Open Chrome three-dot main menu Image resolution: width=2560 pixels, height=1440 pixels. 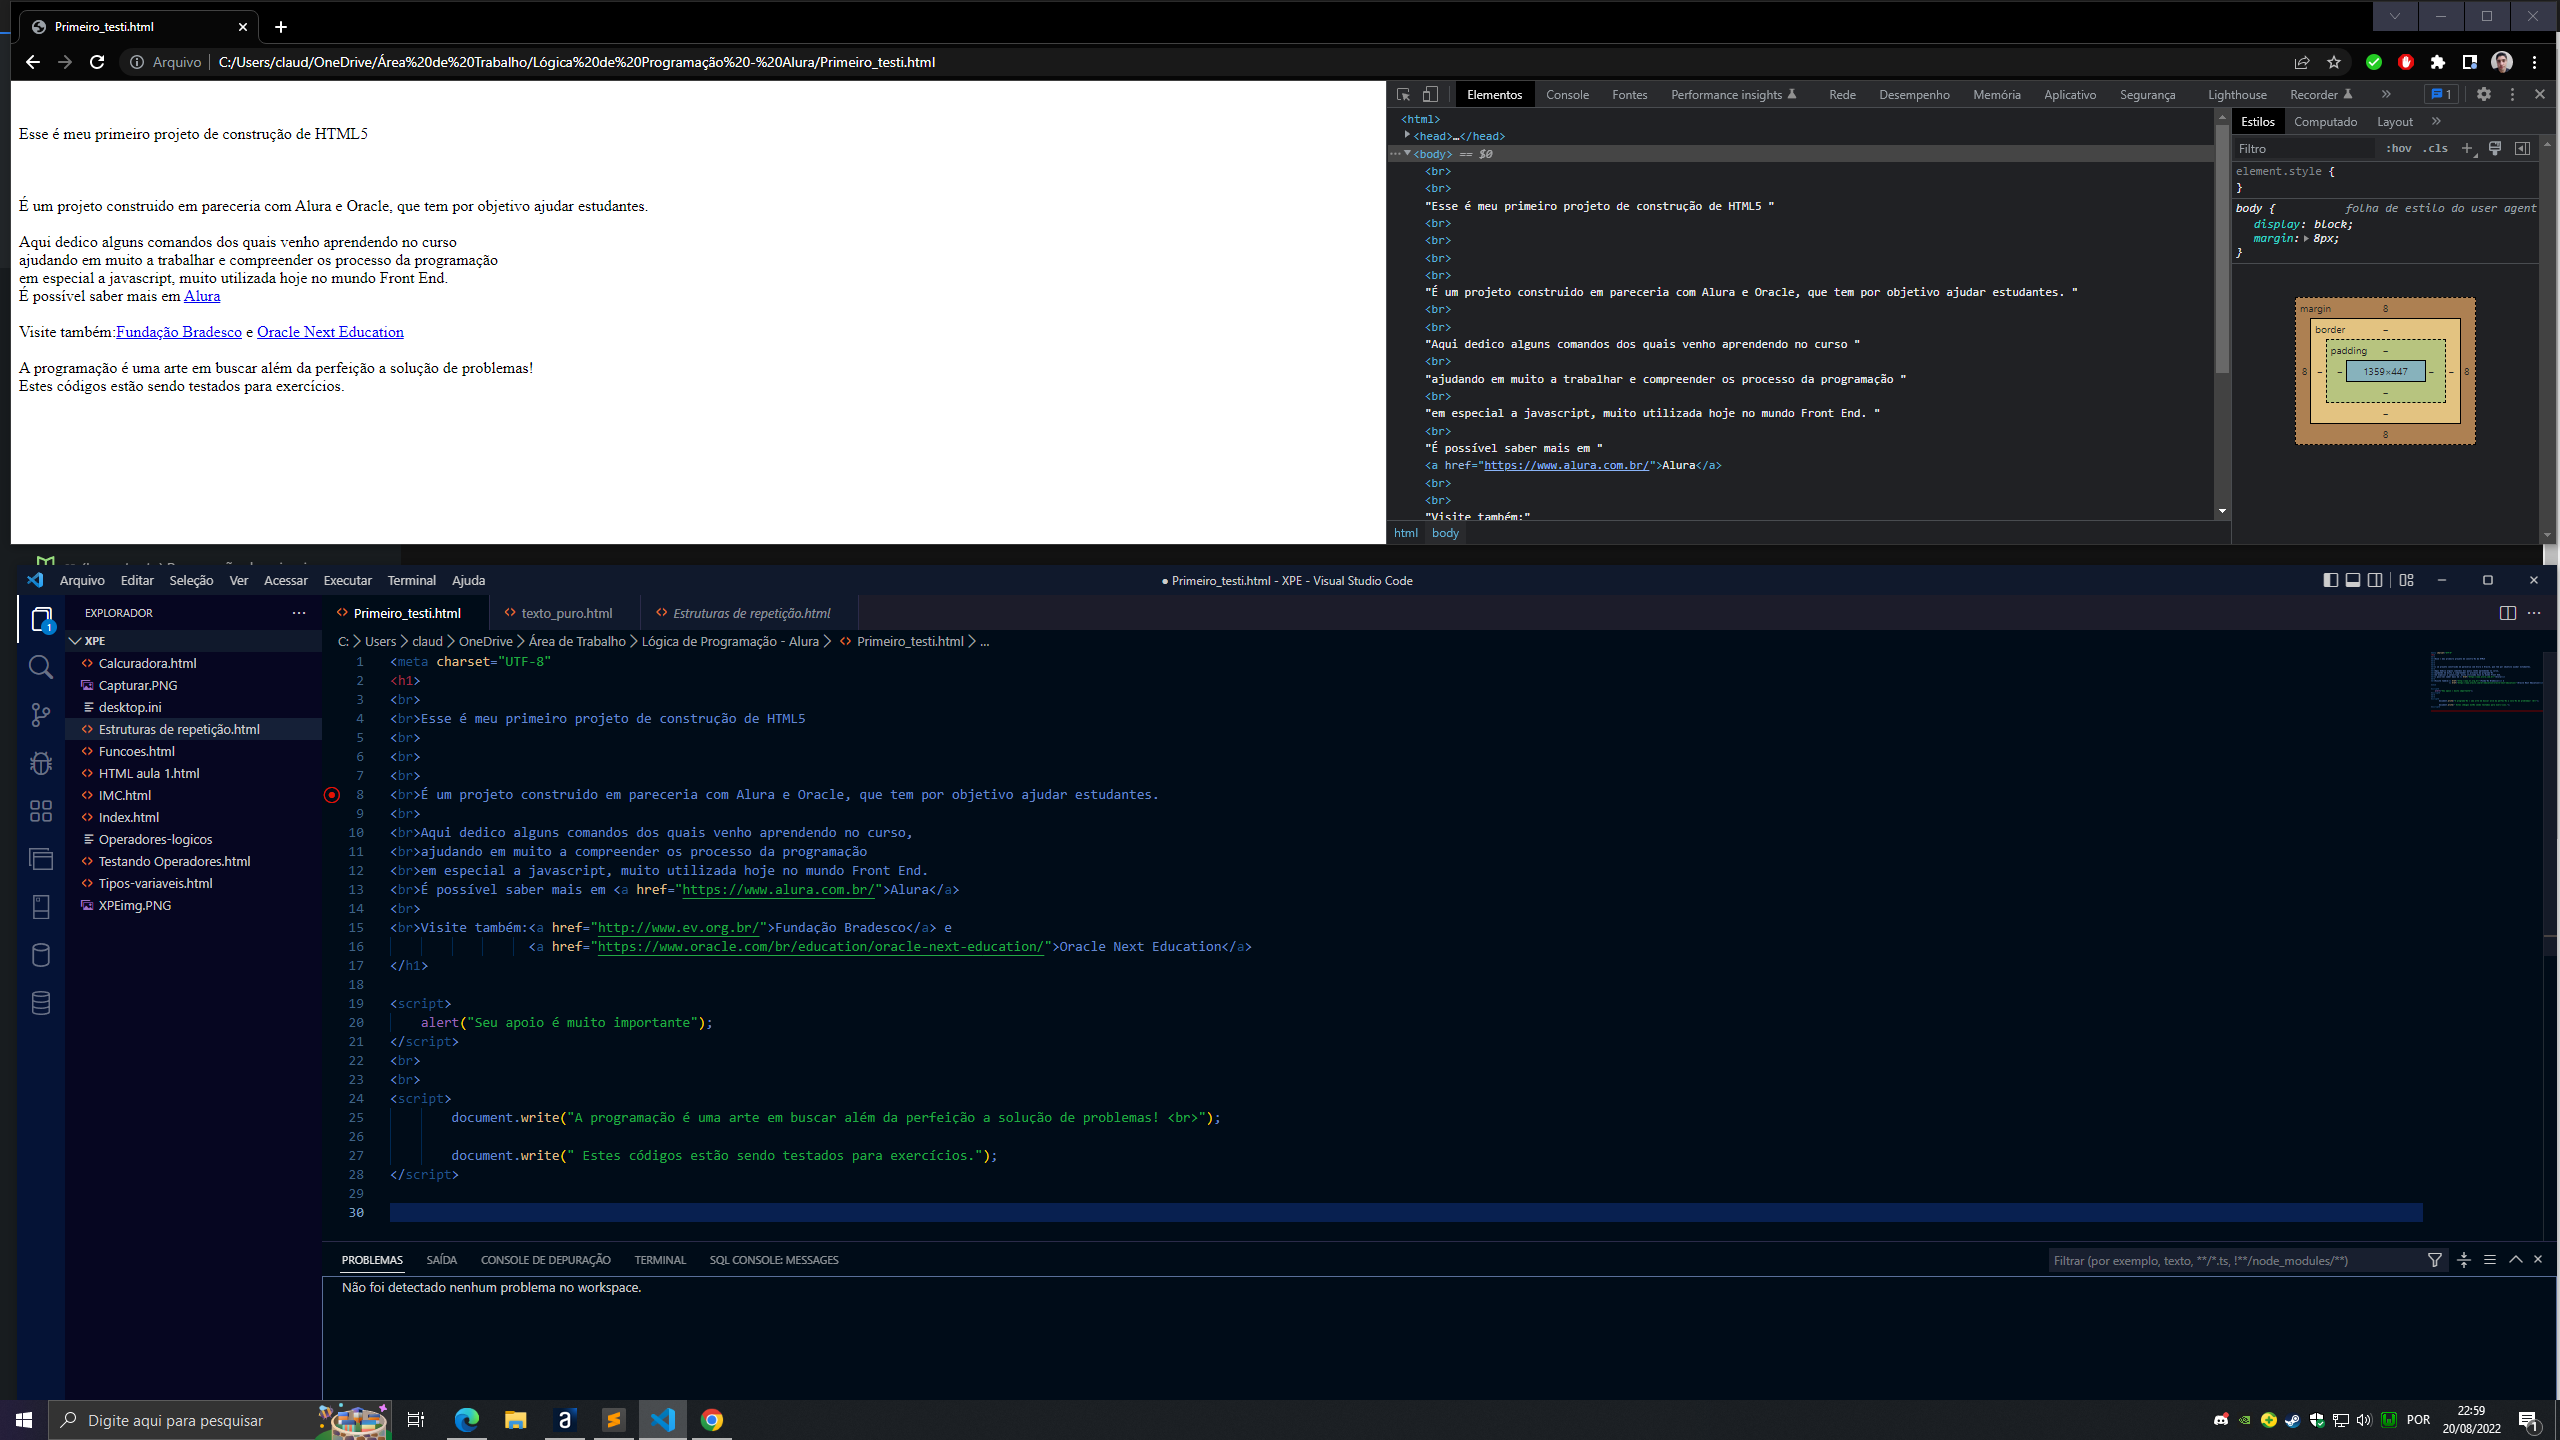(x=2534, y=62)
